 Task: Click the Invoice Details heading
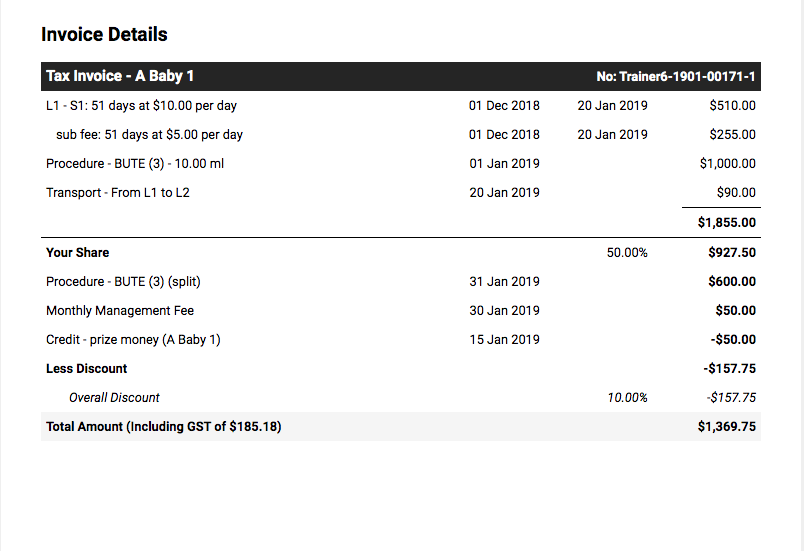104,34
